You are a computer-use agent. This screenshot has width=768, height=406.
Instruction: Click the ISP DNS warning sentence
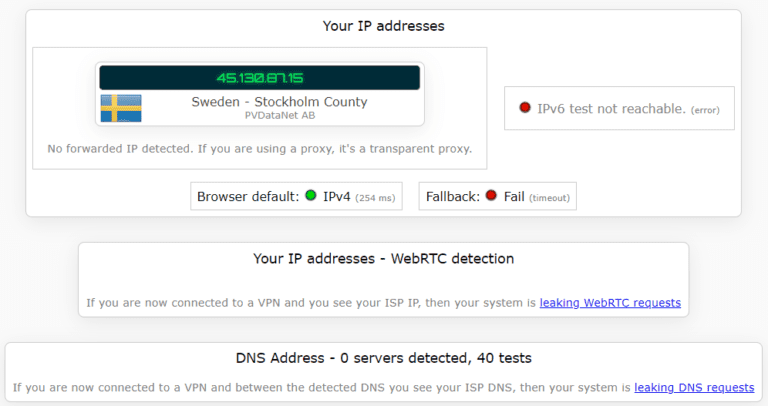click(x=384, y=387)
